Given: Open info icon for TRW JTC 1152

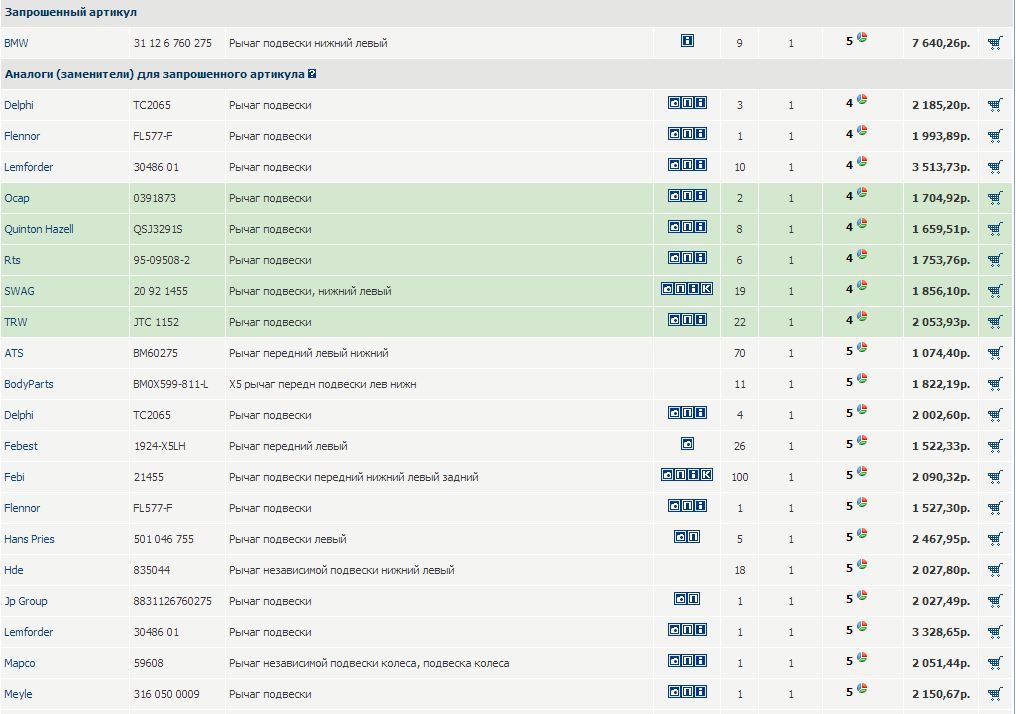Looking at the screenshot, I should click(x=700, y=319).
